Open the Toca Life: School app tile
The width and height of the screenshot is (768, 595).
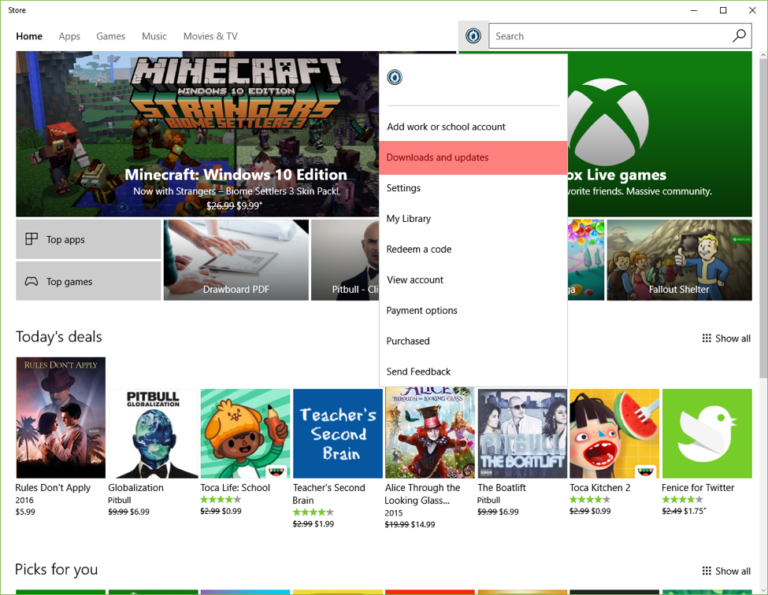(245, 433)
